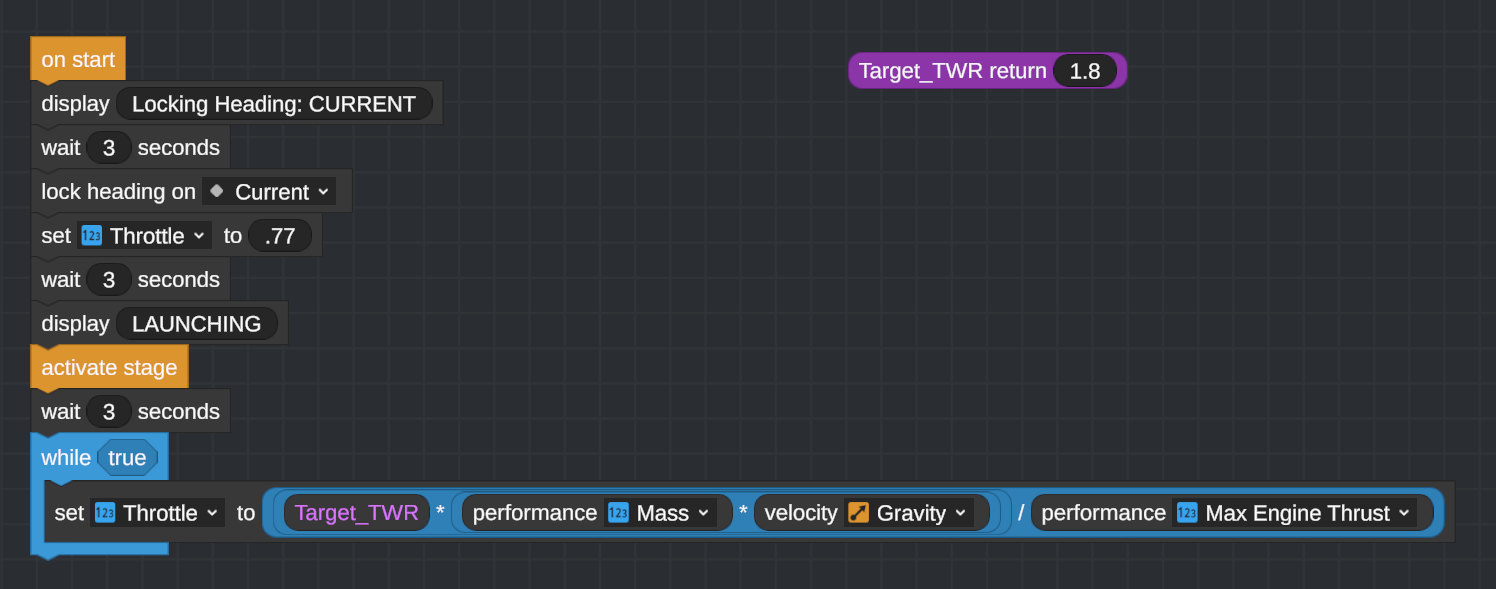Open the Current heading dropdown
Screen dimensions: 1496x589
tap(269, 191)
